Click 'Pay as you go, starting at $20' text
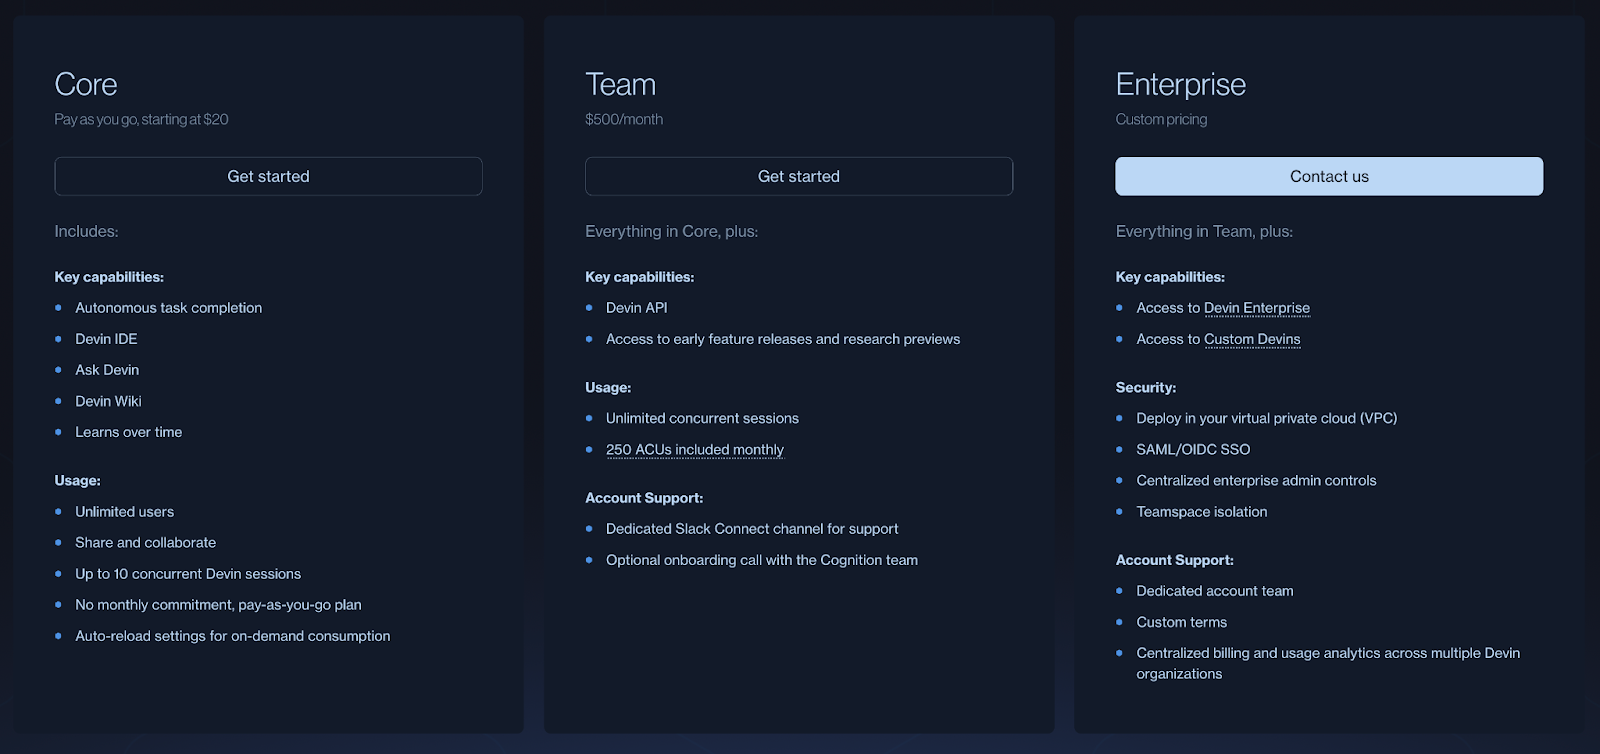The height and width of the screenshot is (754, 1600). (x=142, y=119)
